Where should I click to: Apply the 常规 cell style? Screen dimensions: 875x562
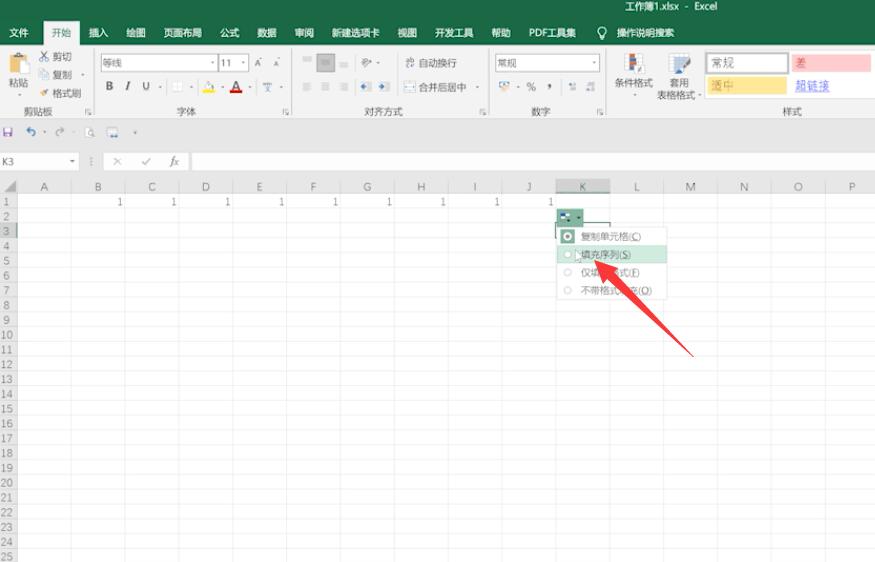pos(747,63)
